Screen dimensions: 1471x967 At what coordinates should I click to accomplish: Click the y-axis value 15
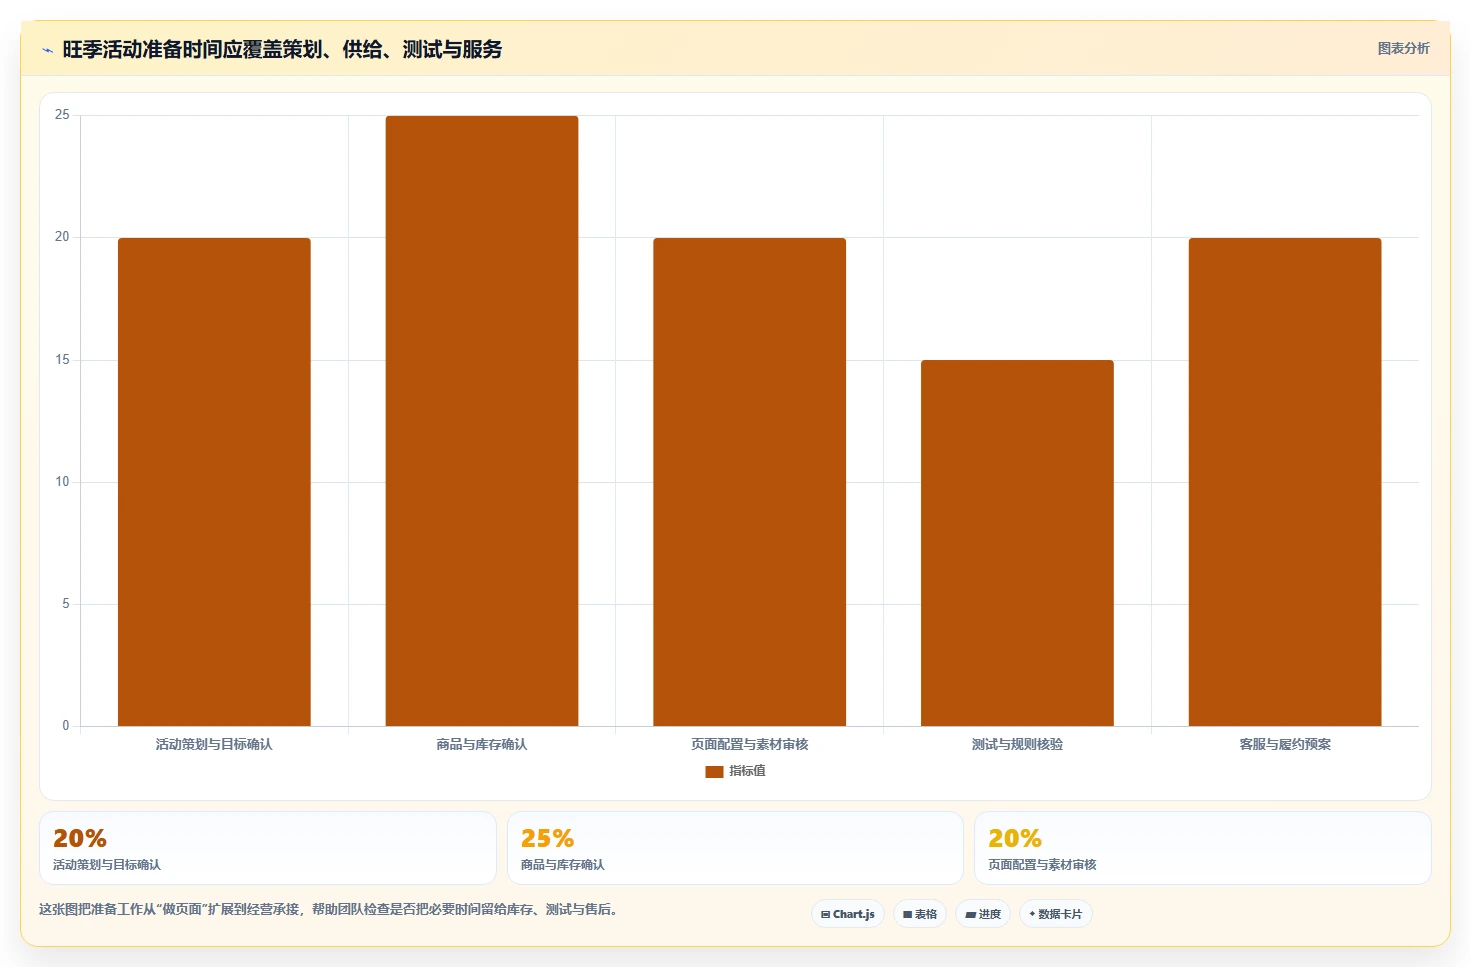pyautogui.click(x=62, y=360)
